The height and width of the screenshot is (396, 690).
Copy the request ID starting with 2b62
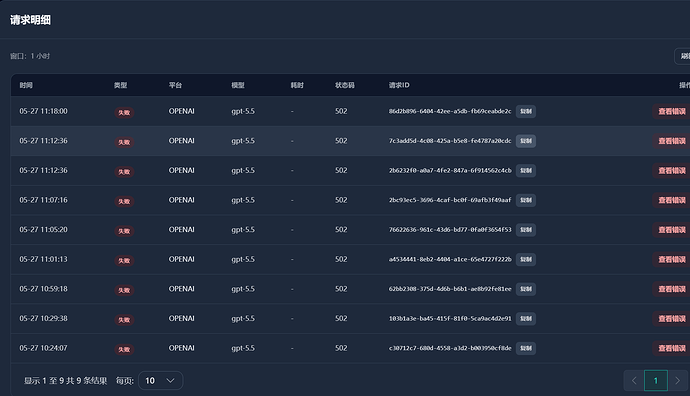tap(526, 170)
